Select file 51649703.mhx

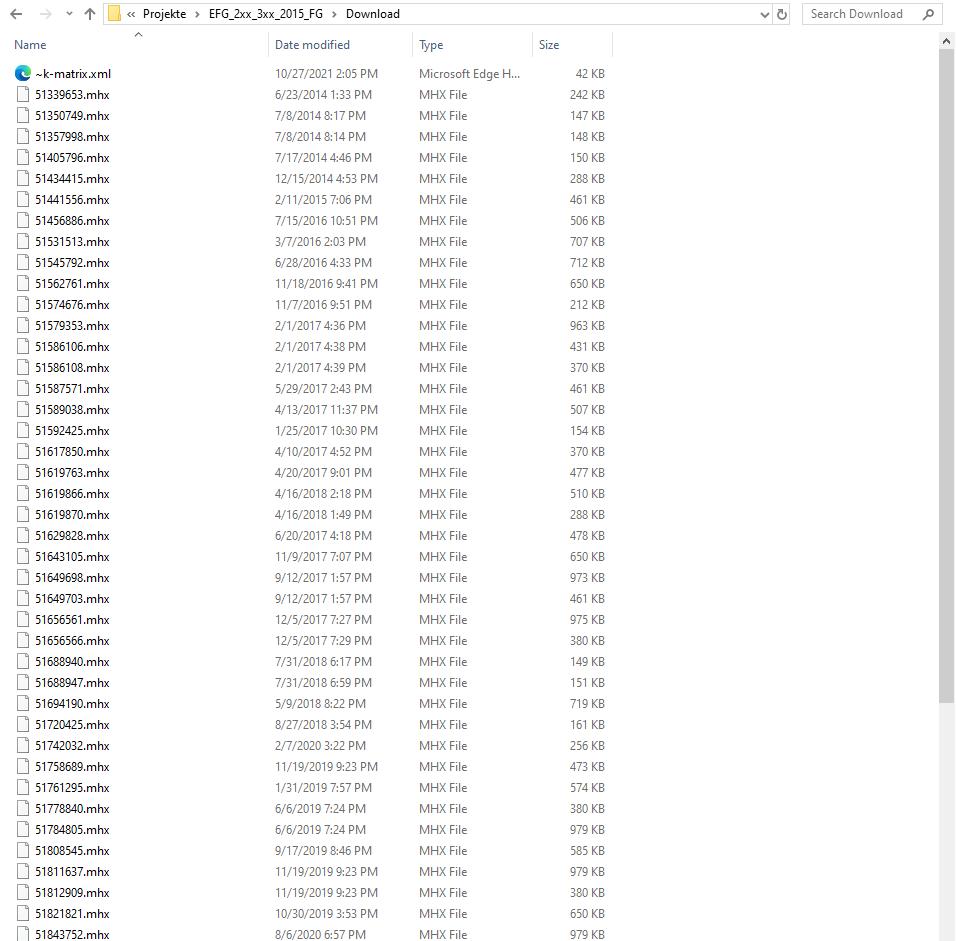click(x=72, y=599)
